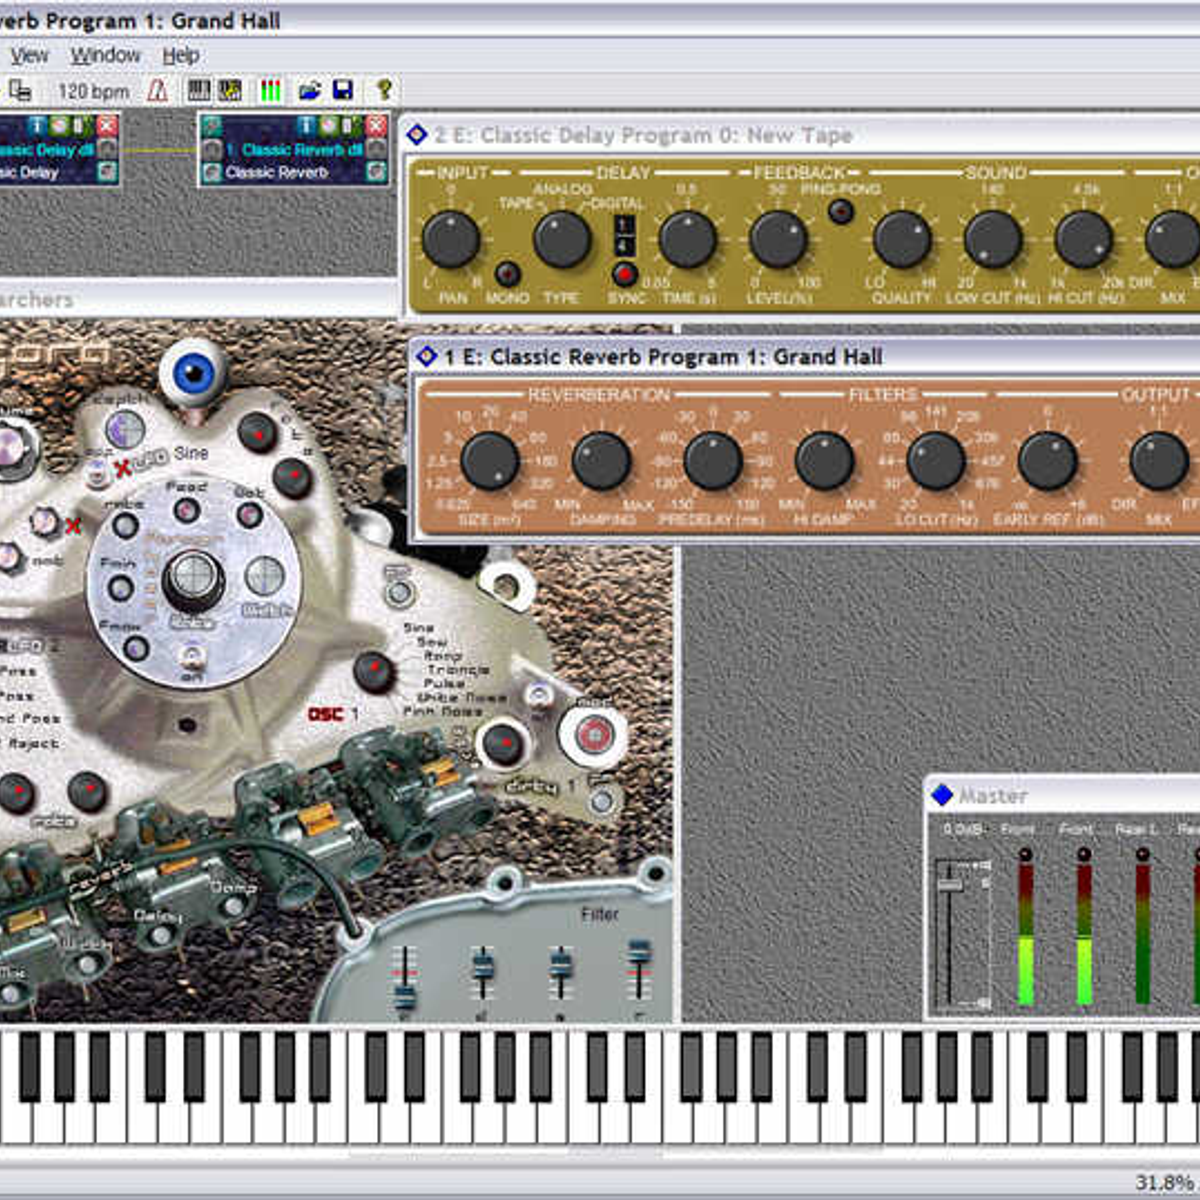Click the blue T icon on the Classic Reverb cell
Screen dimensions: 1200x1200
[305, 127]
